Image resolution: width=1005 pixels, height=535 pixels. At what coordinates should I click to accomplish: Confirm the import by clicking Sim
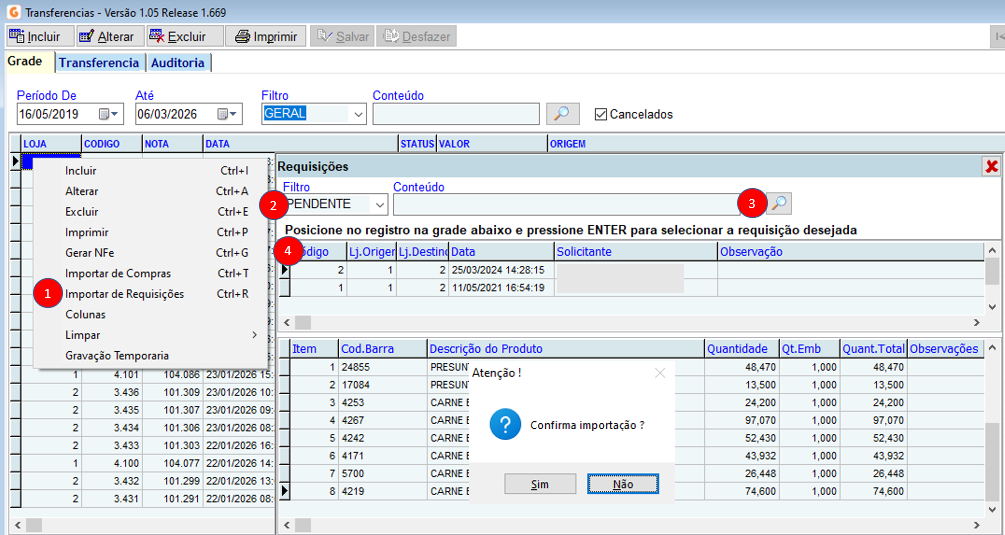pyautogui.click(x=540, y=484)
